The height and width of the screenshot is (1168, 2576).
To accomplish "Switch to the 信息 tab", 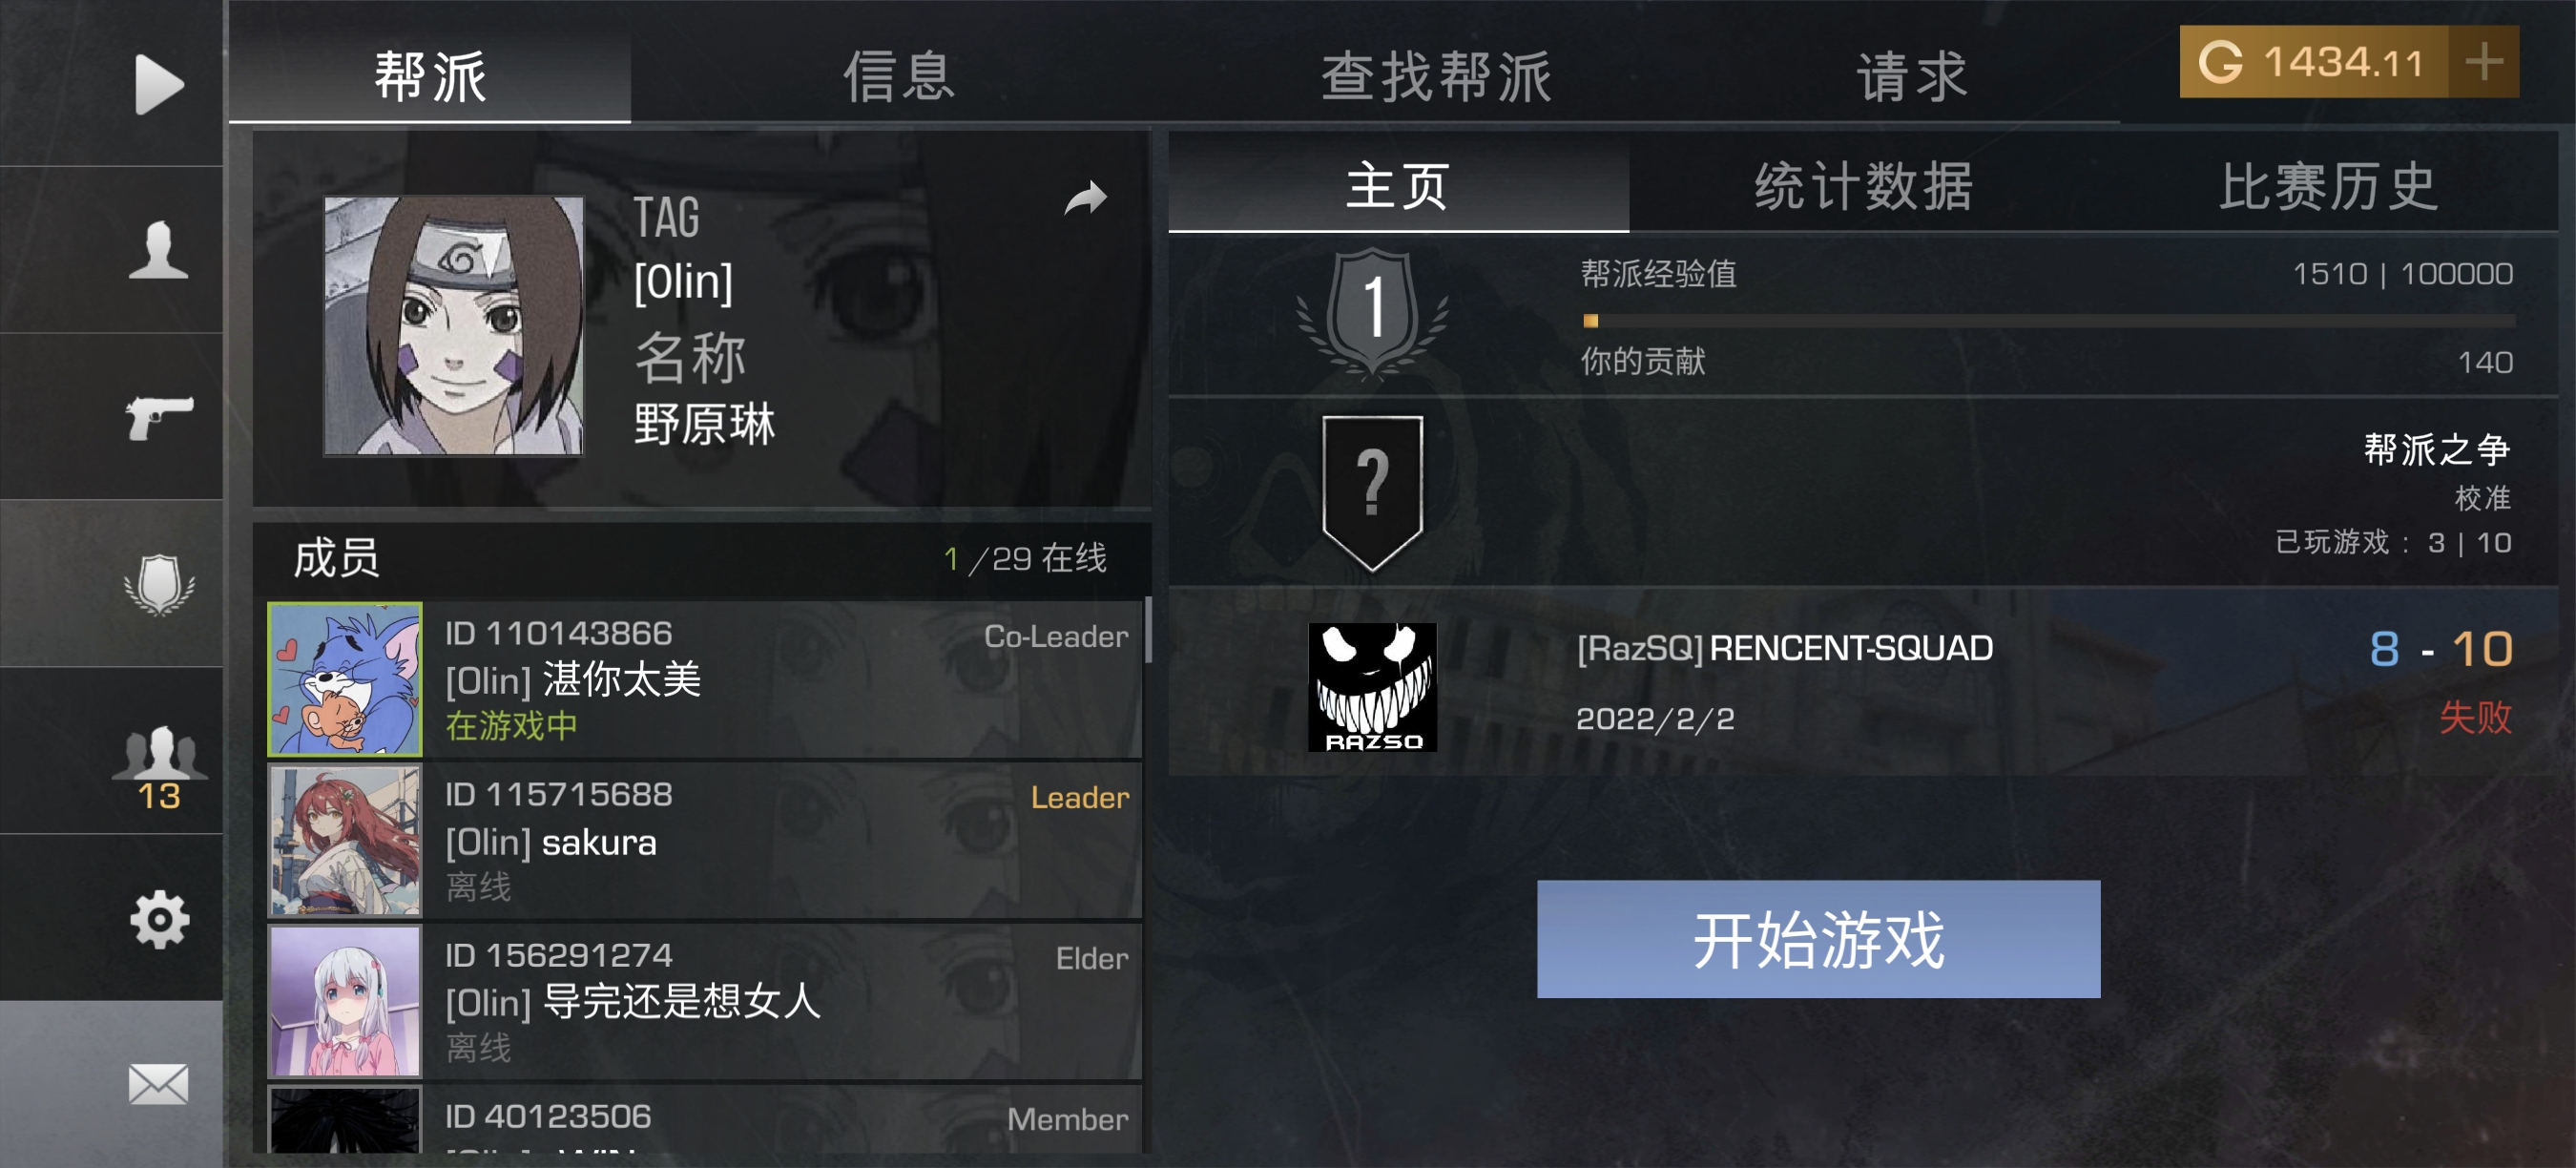I will click(899, 76).
